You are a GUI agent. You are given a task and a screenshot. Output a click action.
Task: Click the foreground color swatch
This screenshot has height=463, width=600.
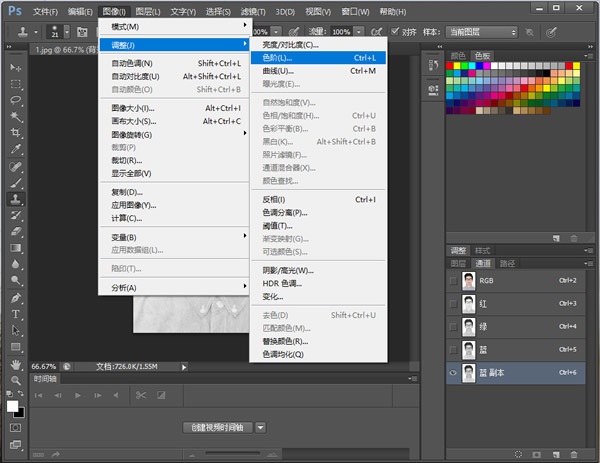pos(12,406)
